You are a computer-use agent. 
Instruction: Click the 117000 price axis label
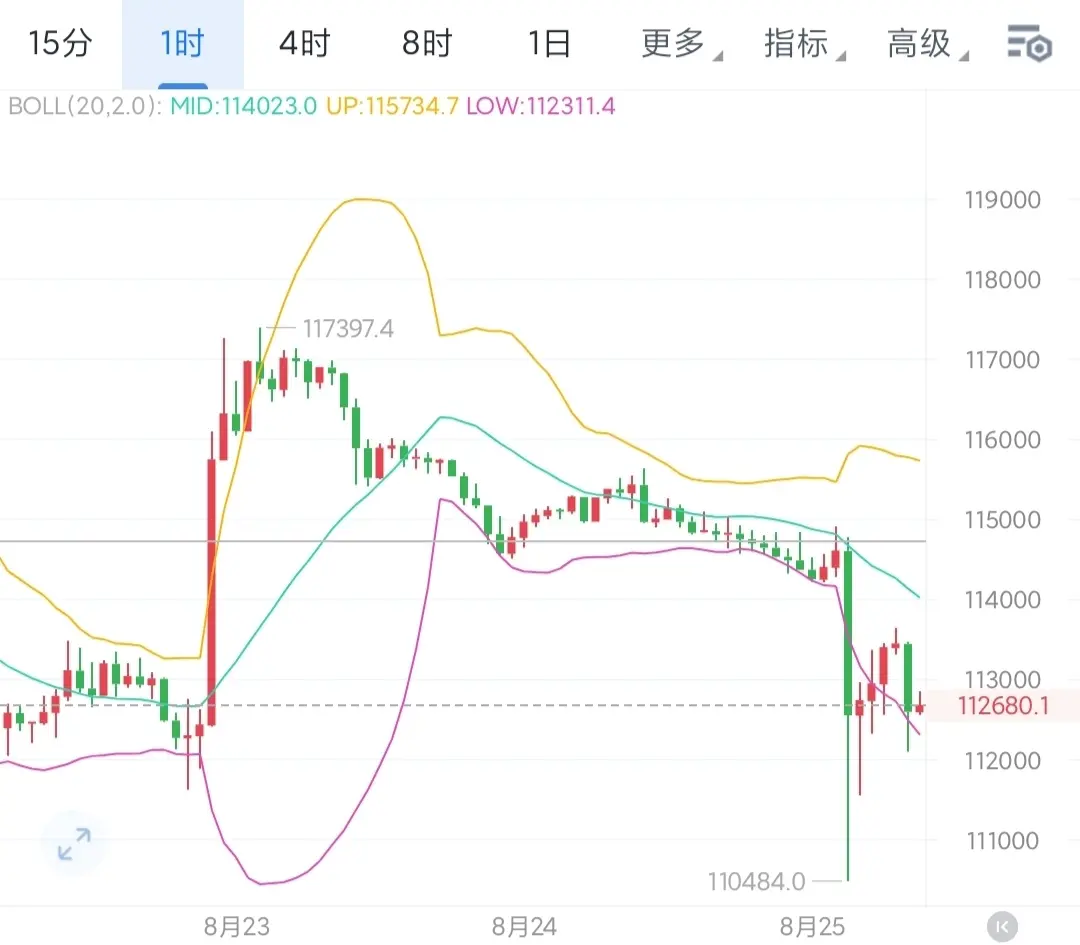coord(1002,360)
